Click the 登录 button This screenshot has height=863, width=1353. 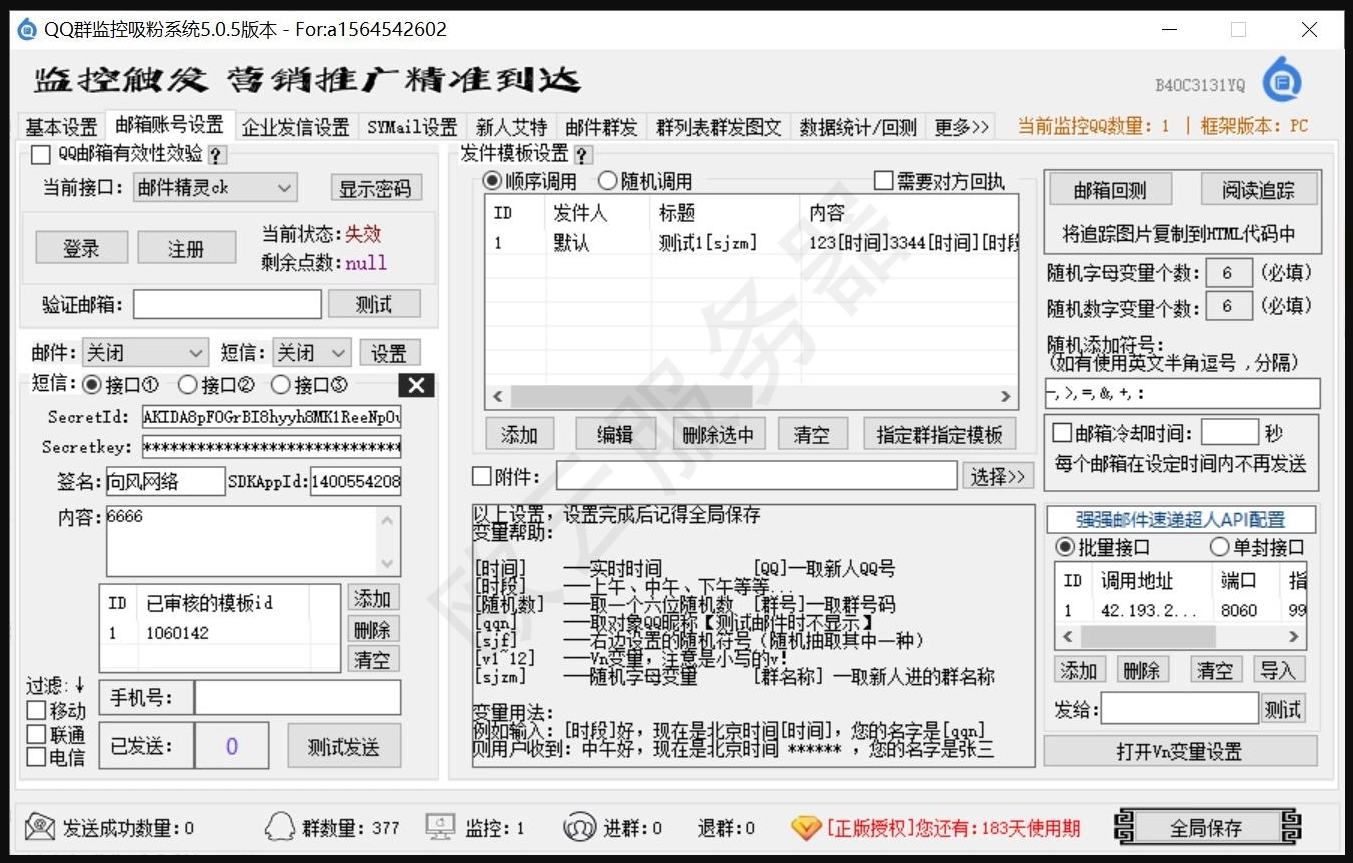(x=81, y=248)
